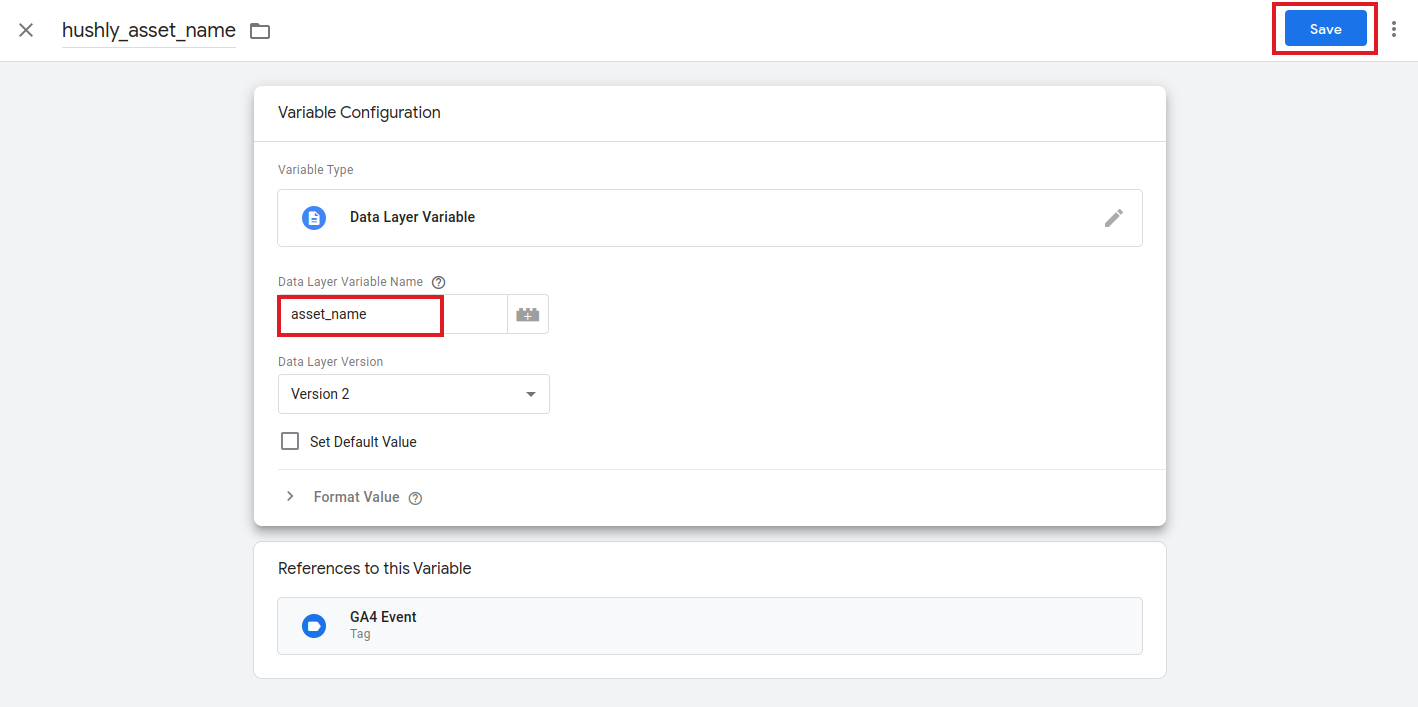Image resolution: width=1418 pixels, height=707 pixels.
Task: Open help for Data Layer Variable Name
Action: 438,282
